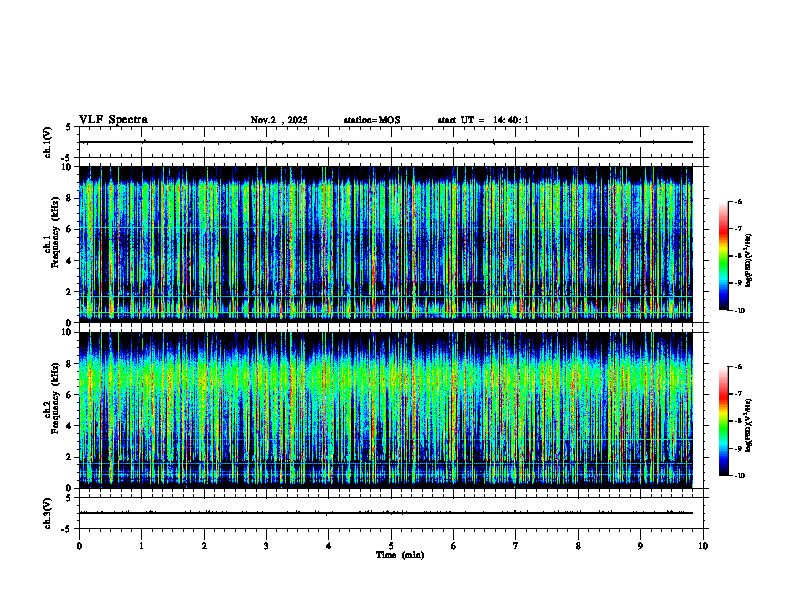Click the "station=MOS" header label
This screenshot has height=612, width=792.
click(372, 120)
